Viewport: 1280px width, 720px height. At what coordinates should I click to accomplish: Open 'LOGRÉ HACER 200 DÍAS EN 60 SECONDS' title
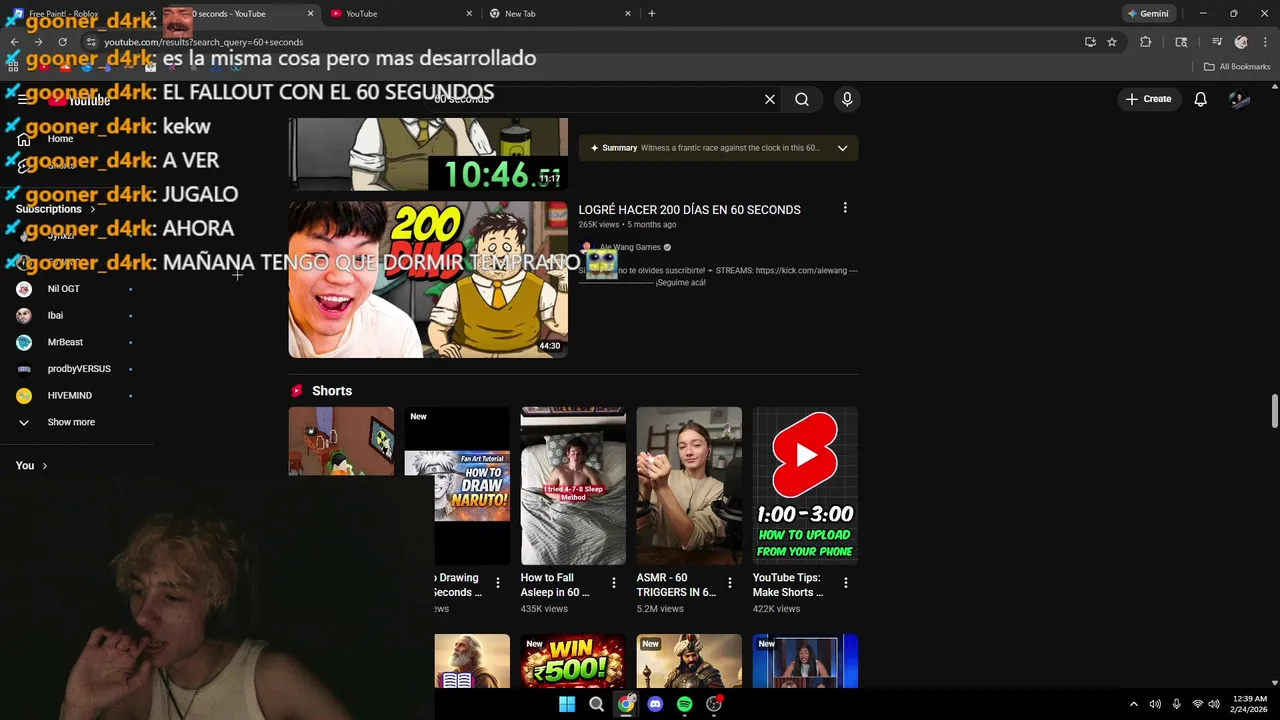(689, 210)
